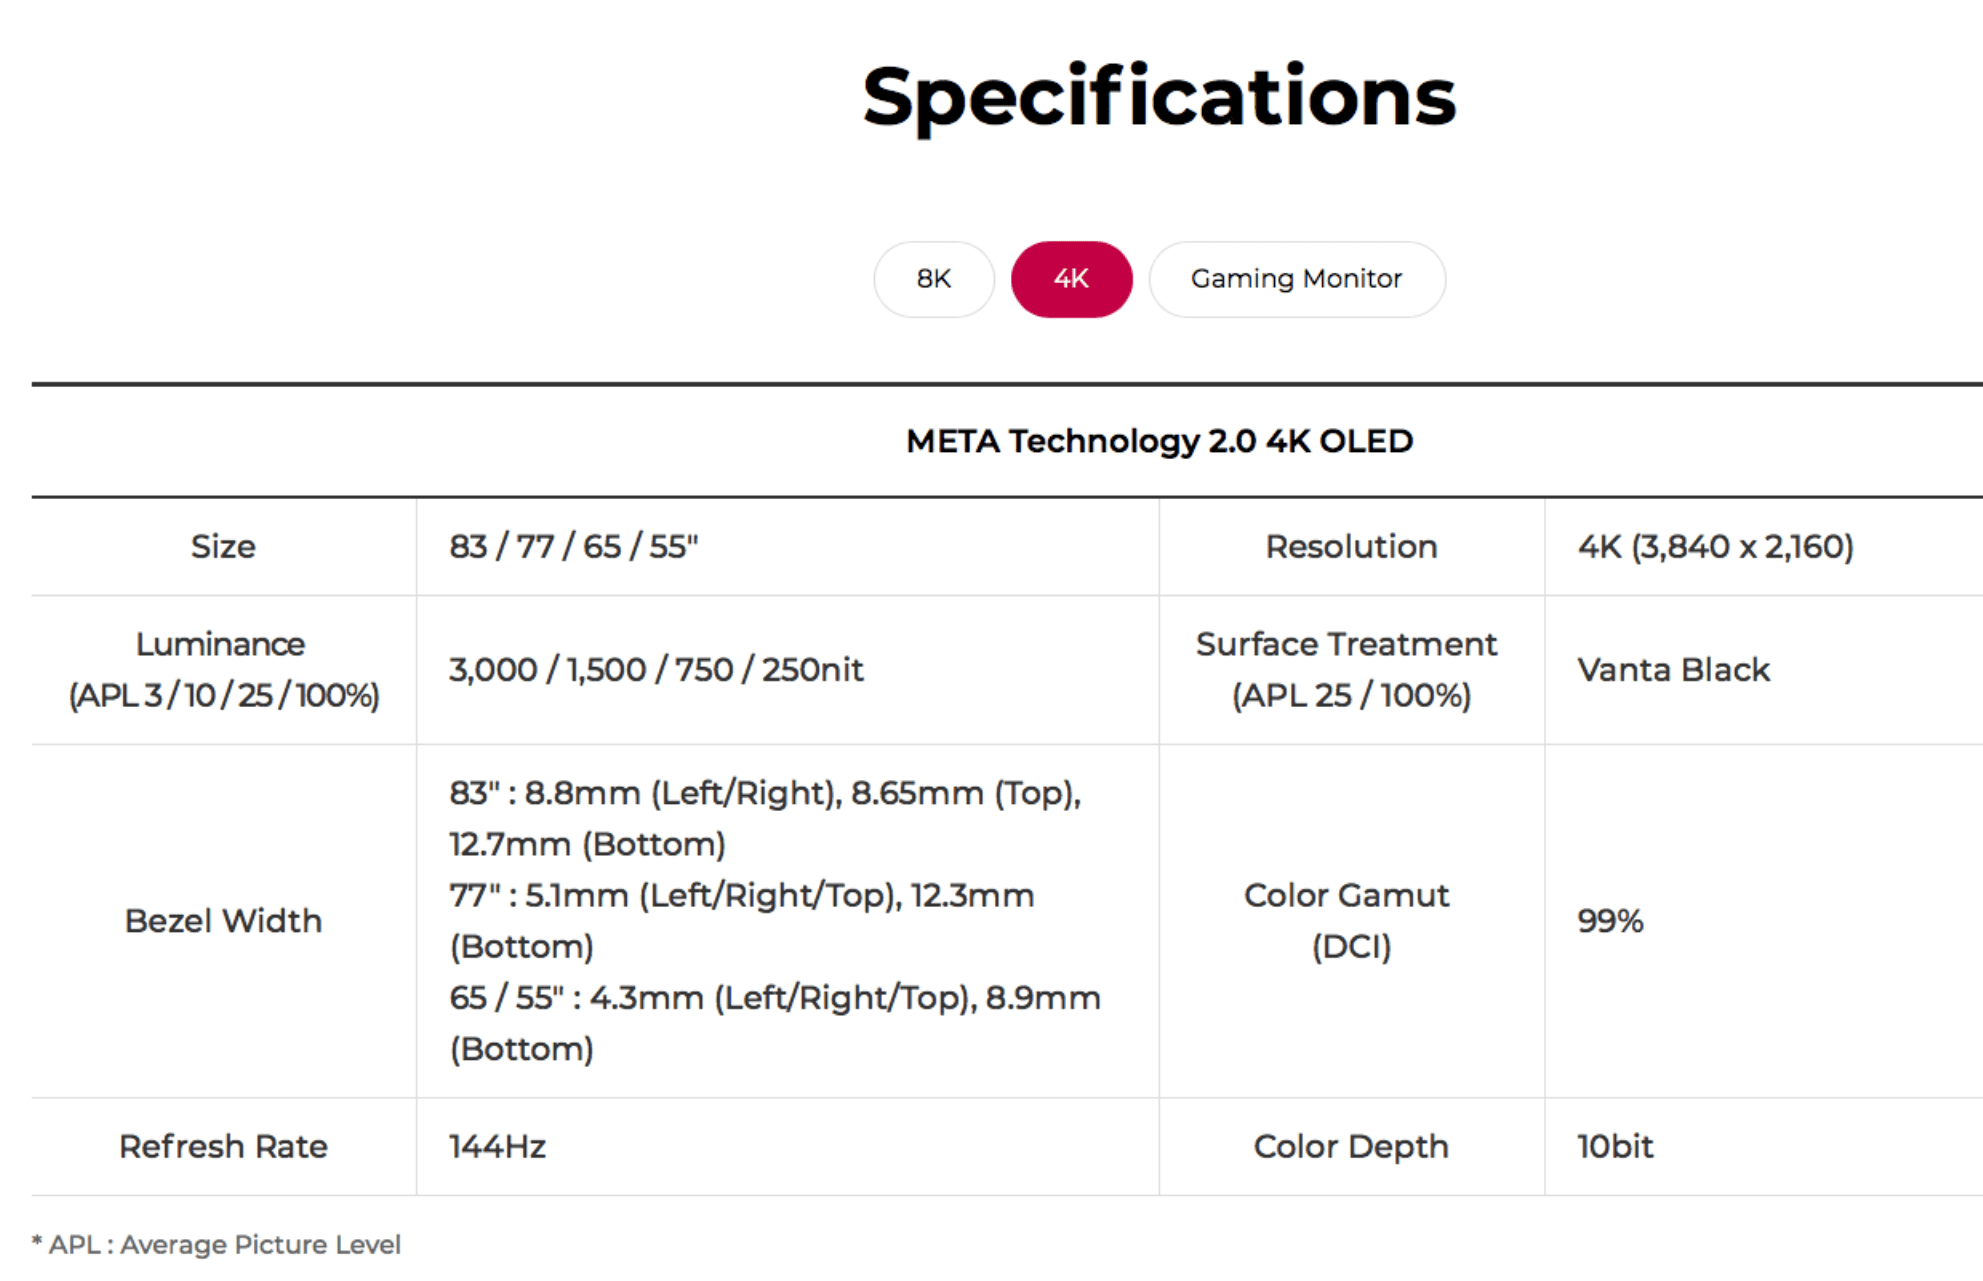The height and width of the screenshot is (1281, 1983).
Task: Open the Gaming Monitor tab
Action: (1296, 279)
